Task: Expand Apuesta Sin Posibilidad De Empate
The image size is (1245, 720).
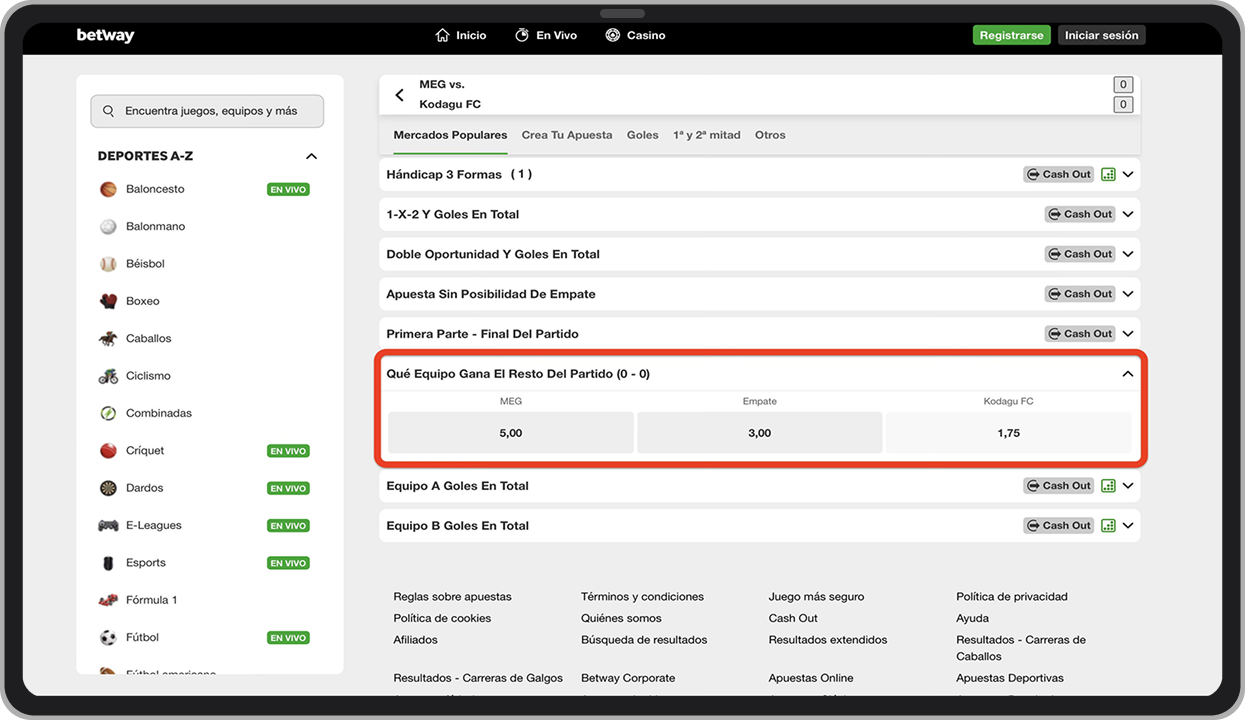Action: tap(1128, 294)
